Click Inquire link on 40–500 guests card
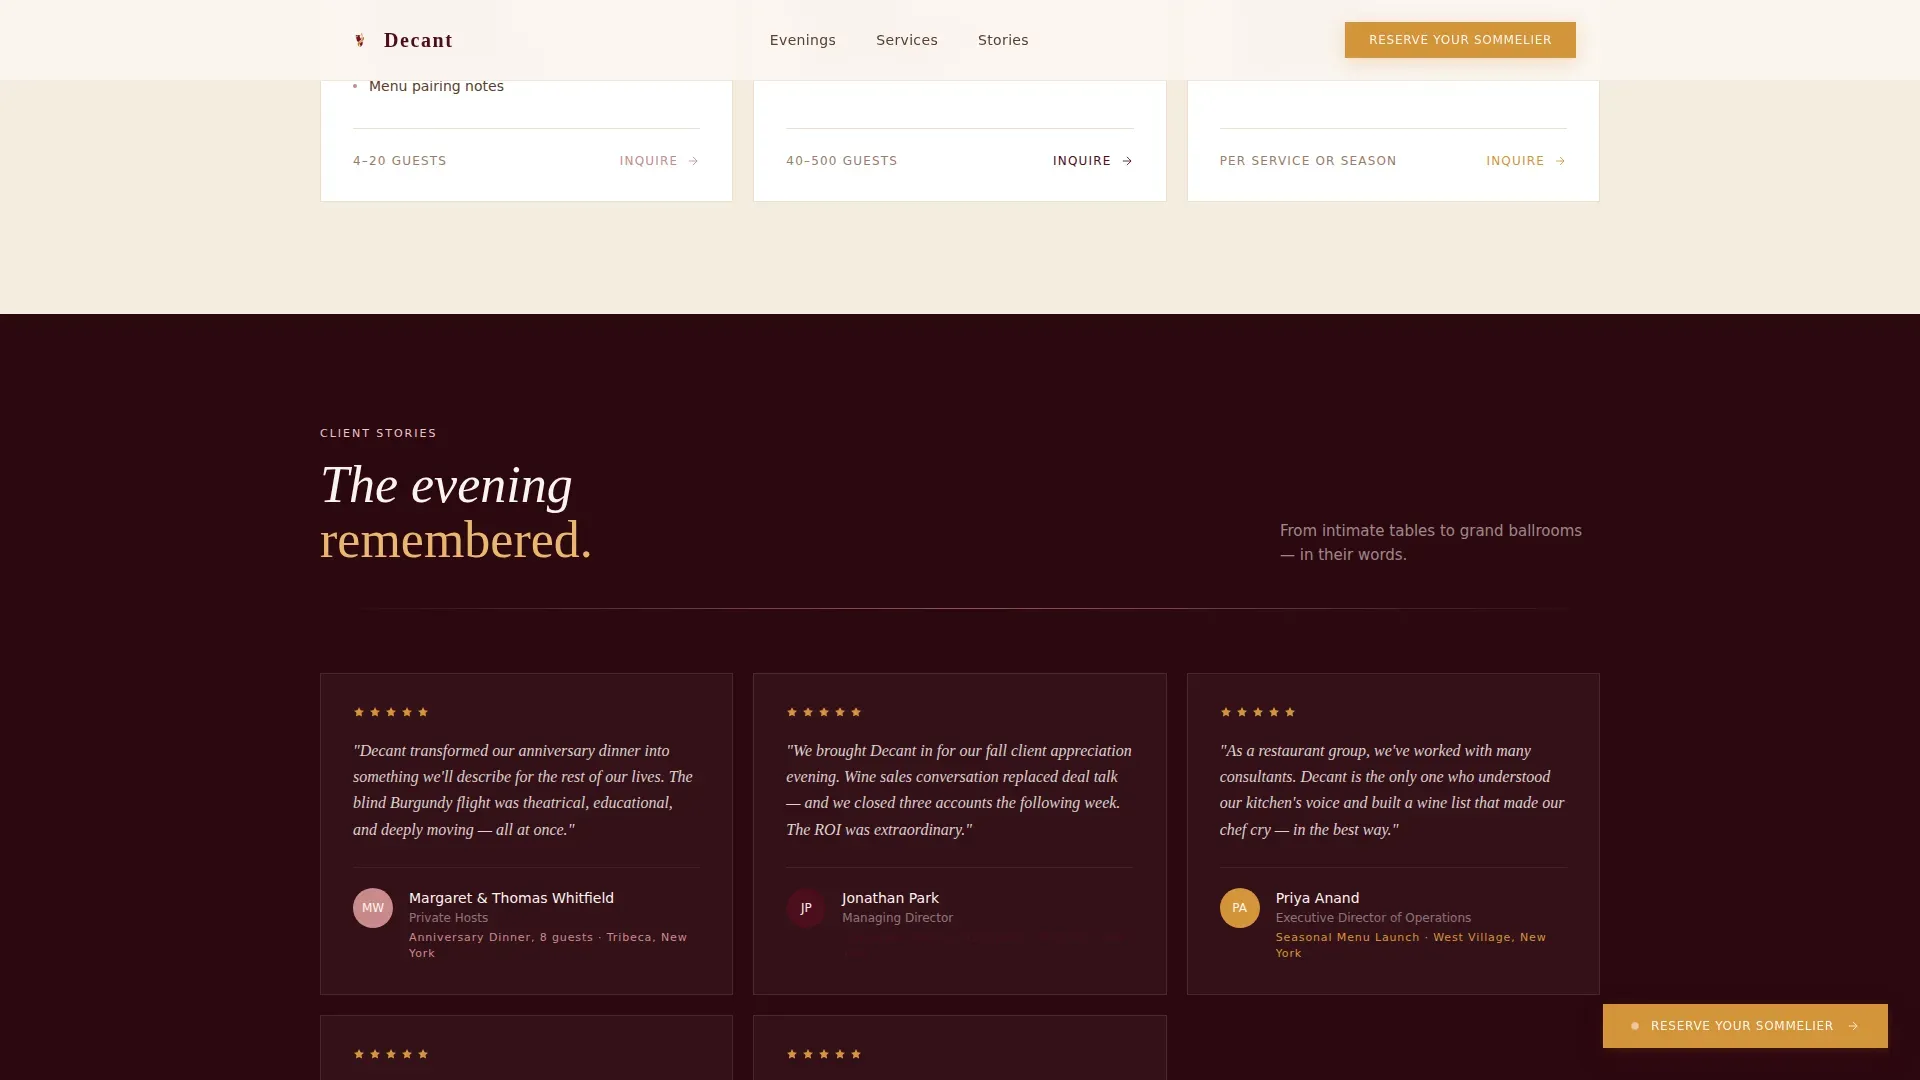Screen dimensions: 1920x1080 point(1093,161)
